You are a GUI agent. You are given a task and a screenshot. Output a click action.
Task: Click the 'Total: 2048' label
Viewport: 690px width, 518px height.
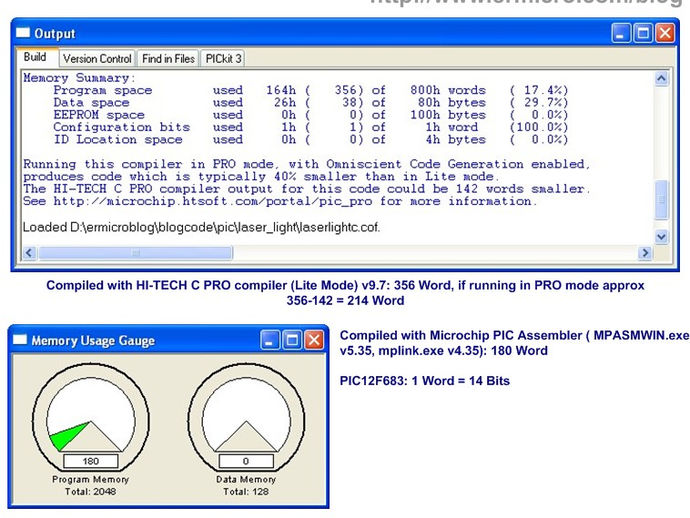point(91,492)
